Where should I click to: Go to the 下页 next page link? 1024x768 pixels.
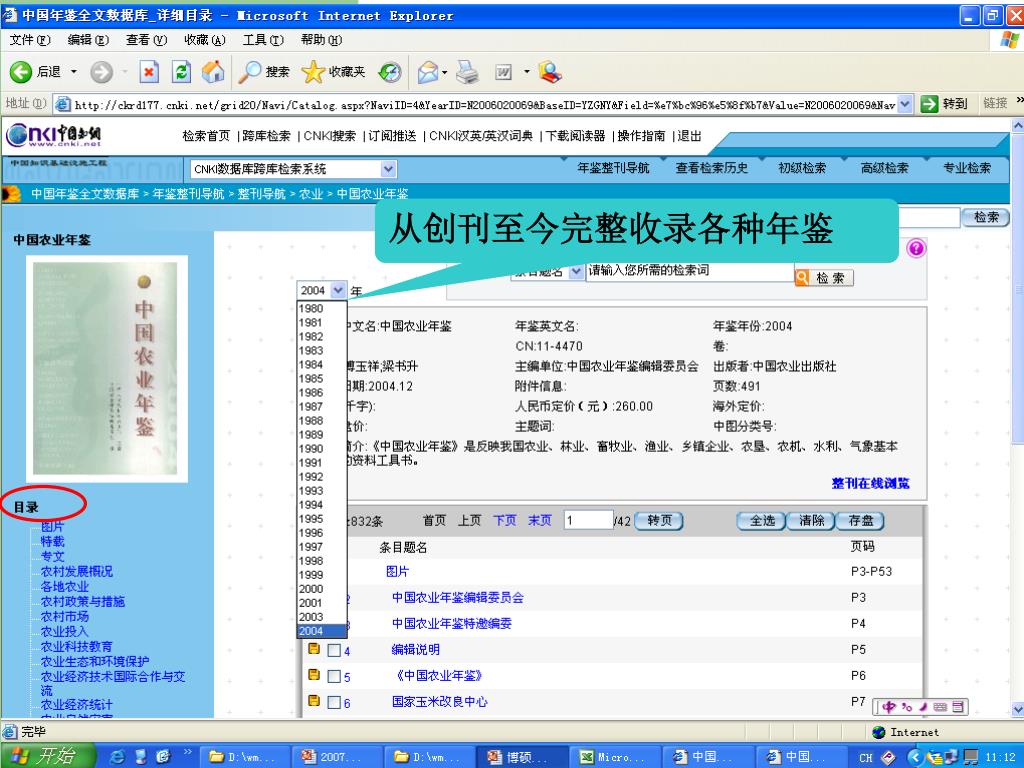tap(504, 520)
